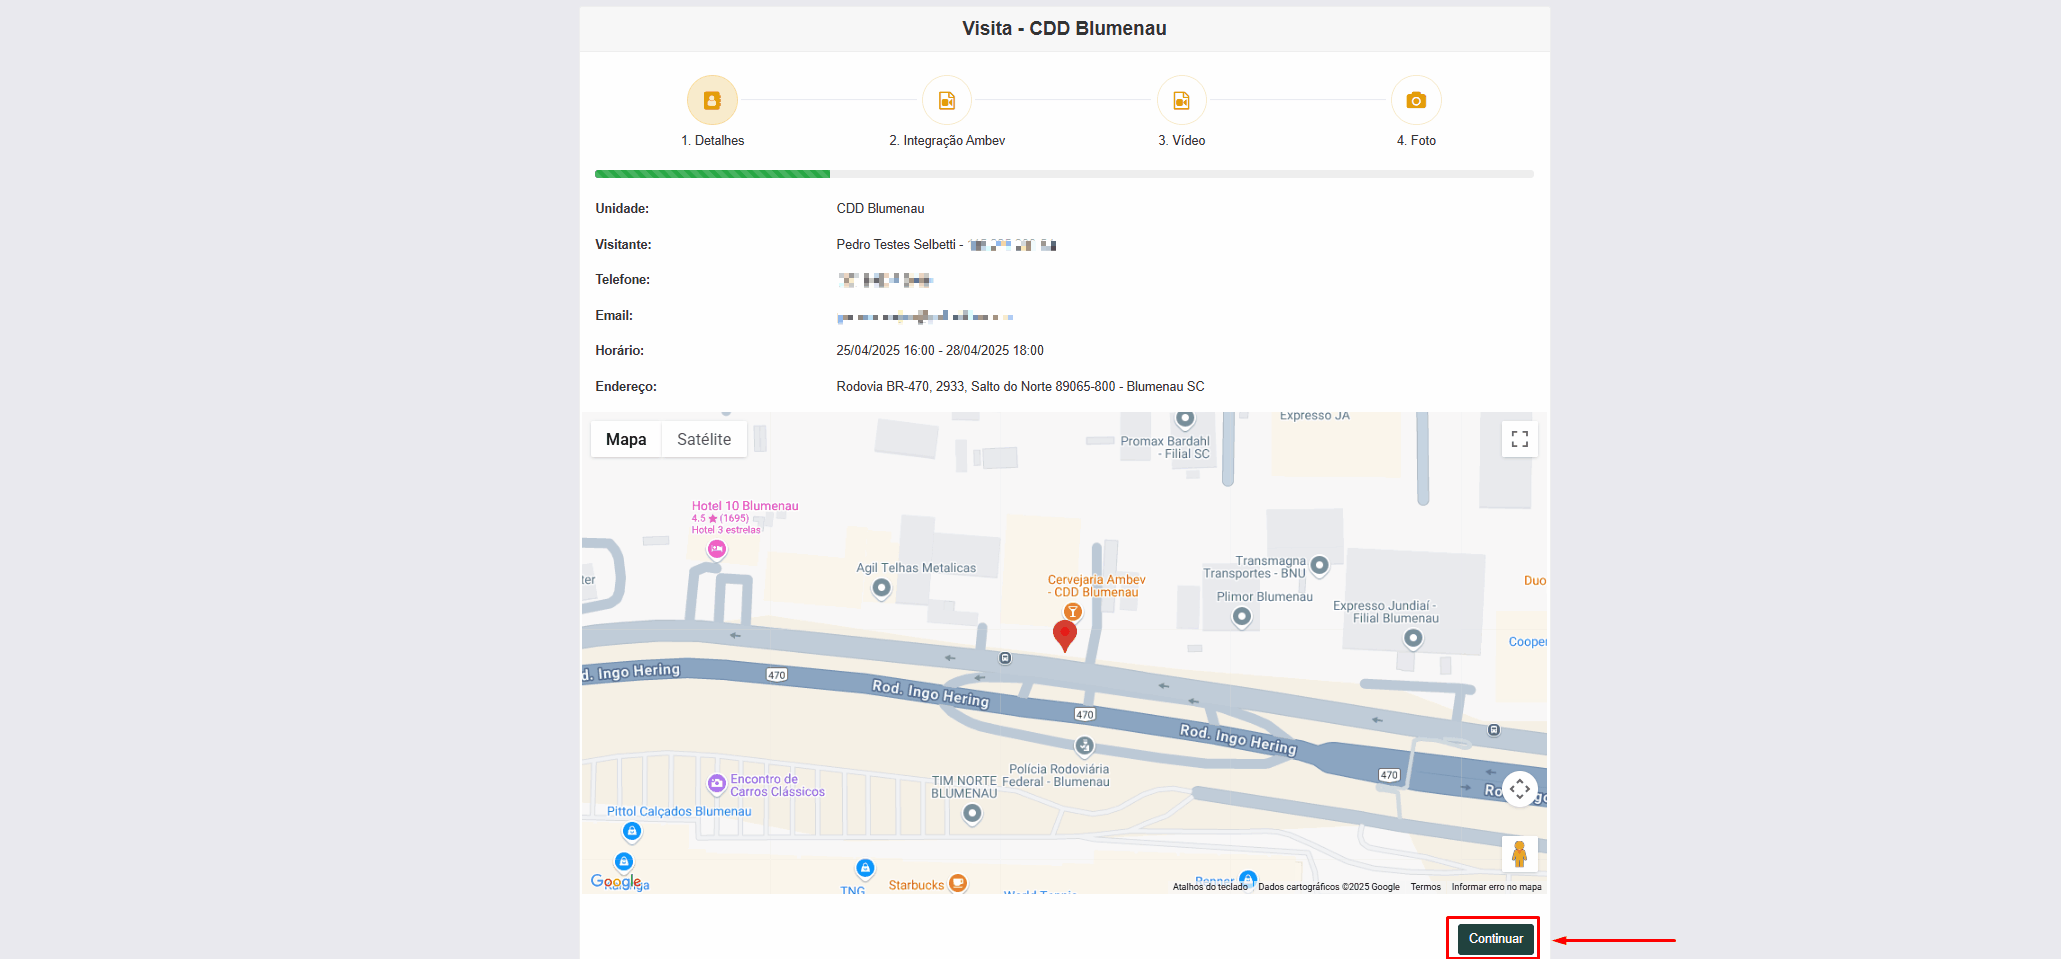
Task: Click the Integração Ambev step icon
Action: [946, 100]
